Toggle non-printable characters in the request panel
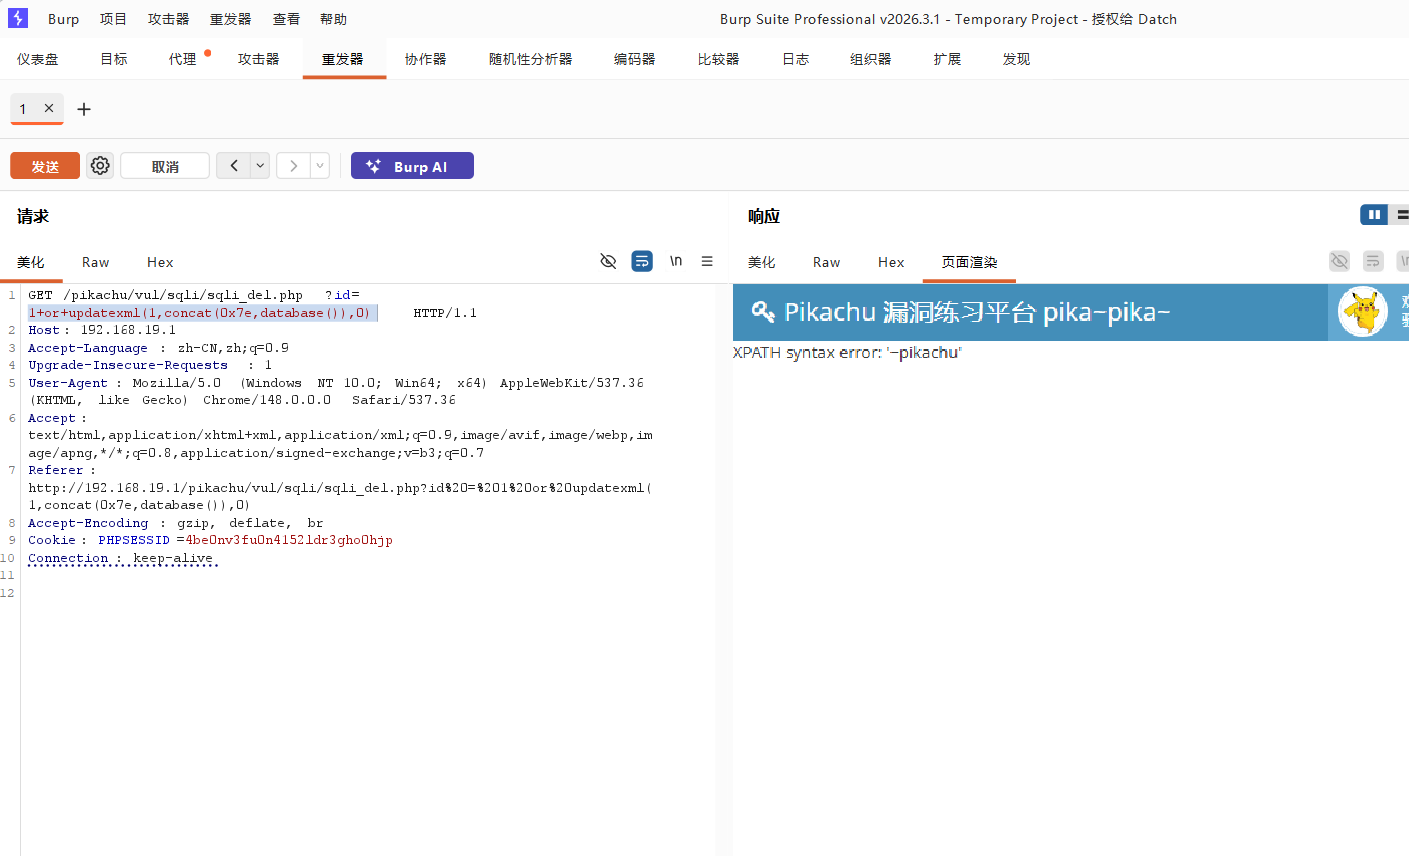Screen dimensions: 1409x856 (x=608, y=261)
